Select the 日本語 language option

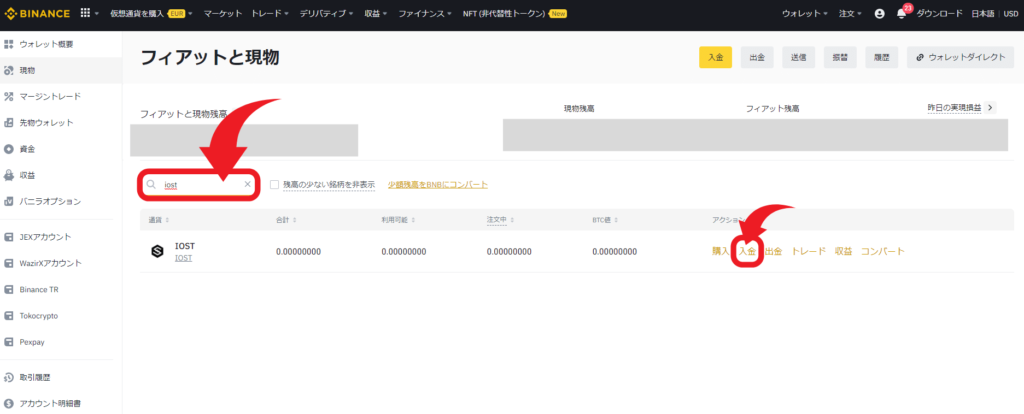(x=982, y=14)
